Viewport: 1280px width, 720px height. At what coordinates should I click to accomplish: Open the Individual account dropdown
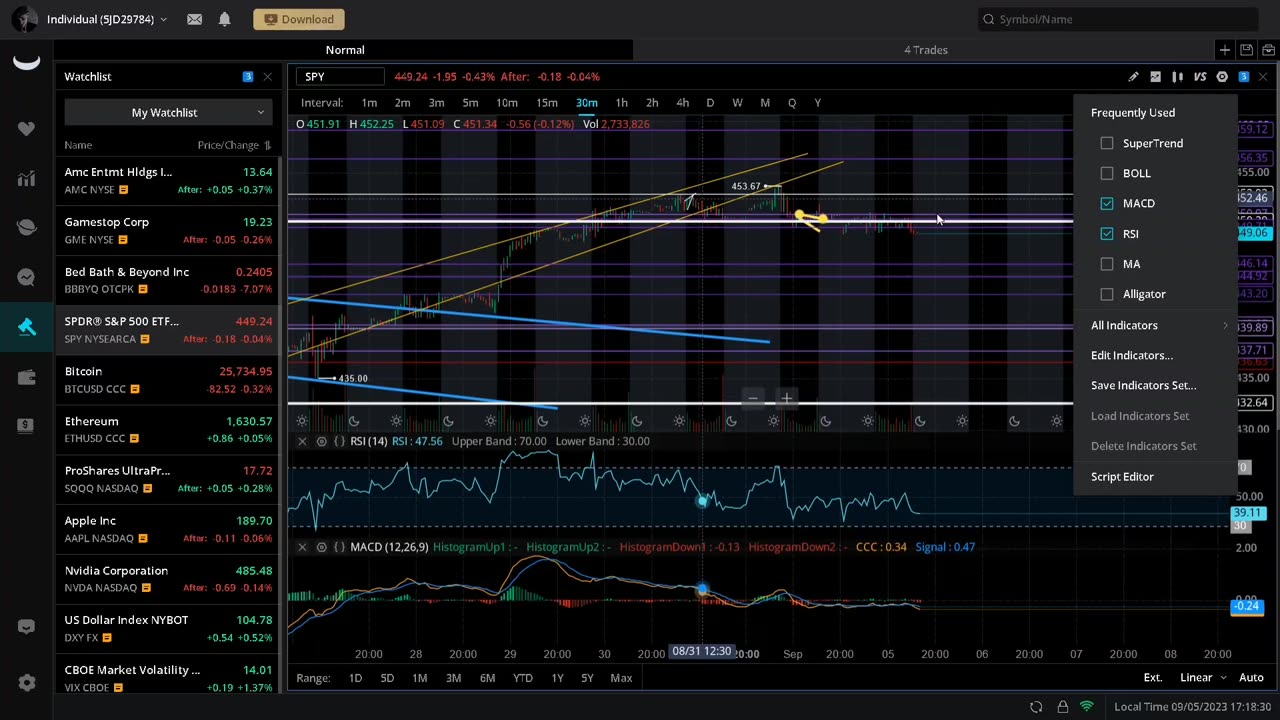pyautogui.click(x=107, y=19)
